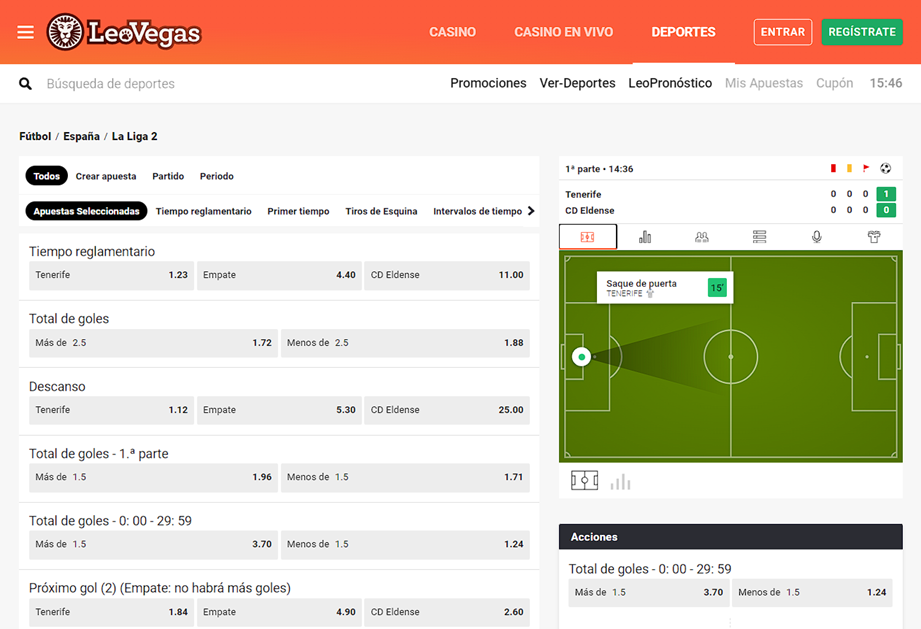Select the Apuestas Seleccionadas filter
Screen dimensions: 921x629
(86, 211)
